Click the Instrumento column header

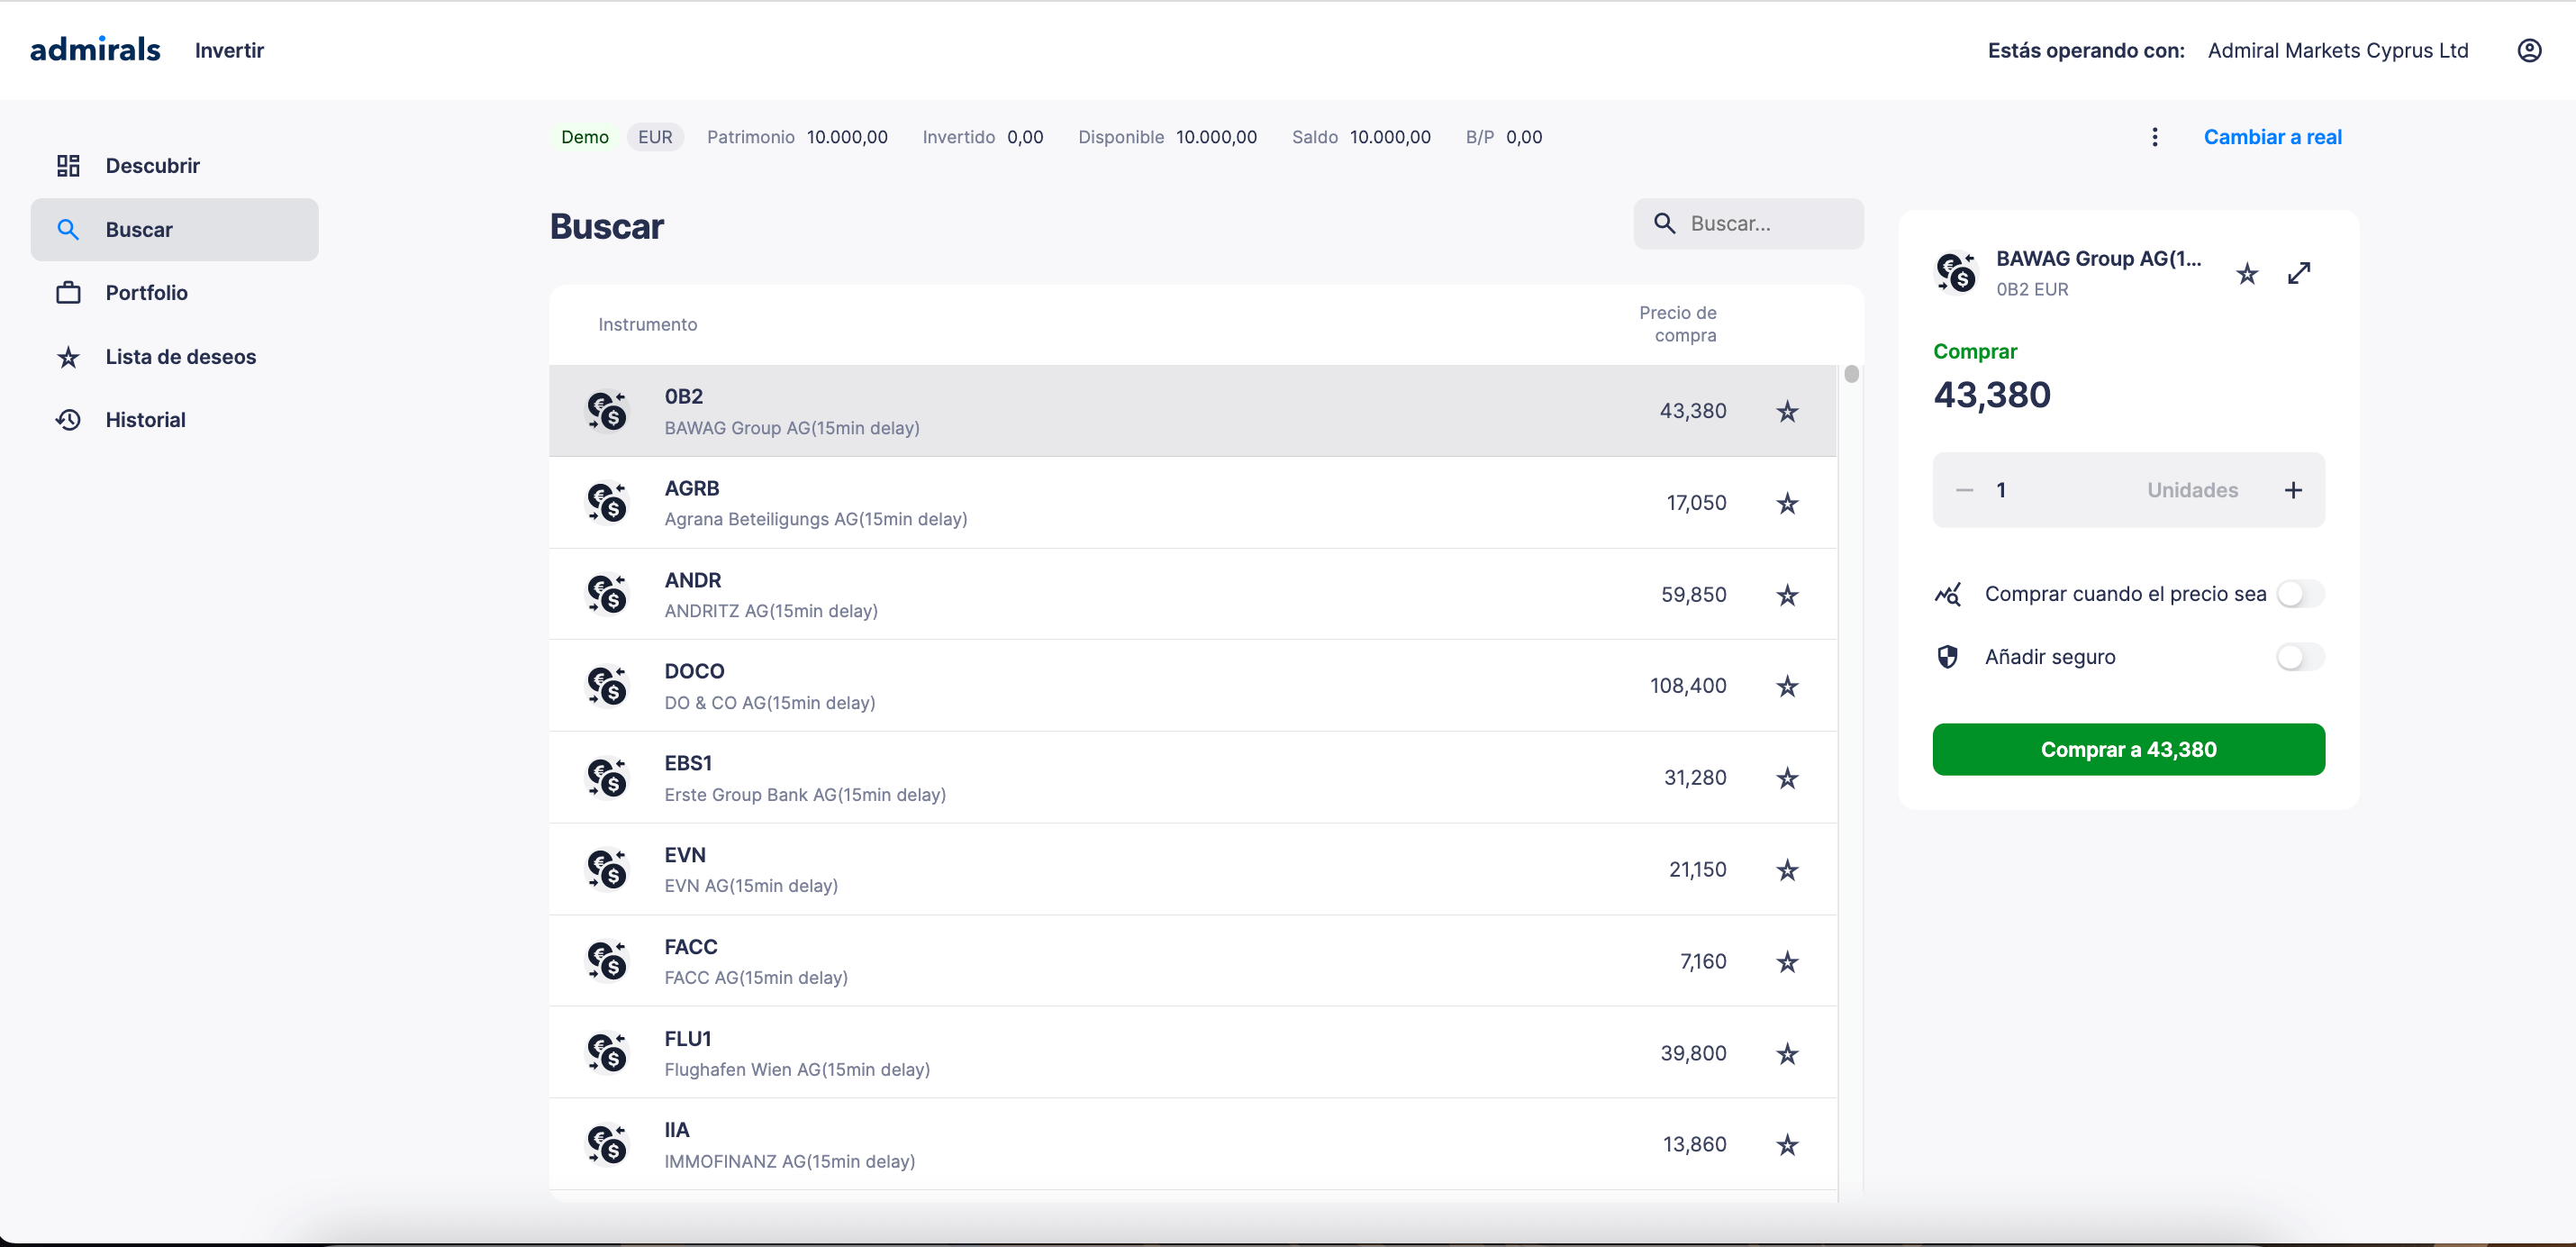tap(647, 324)
